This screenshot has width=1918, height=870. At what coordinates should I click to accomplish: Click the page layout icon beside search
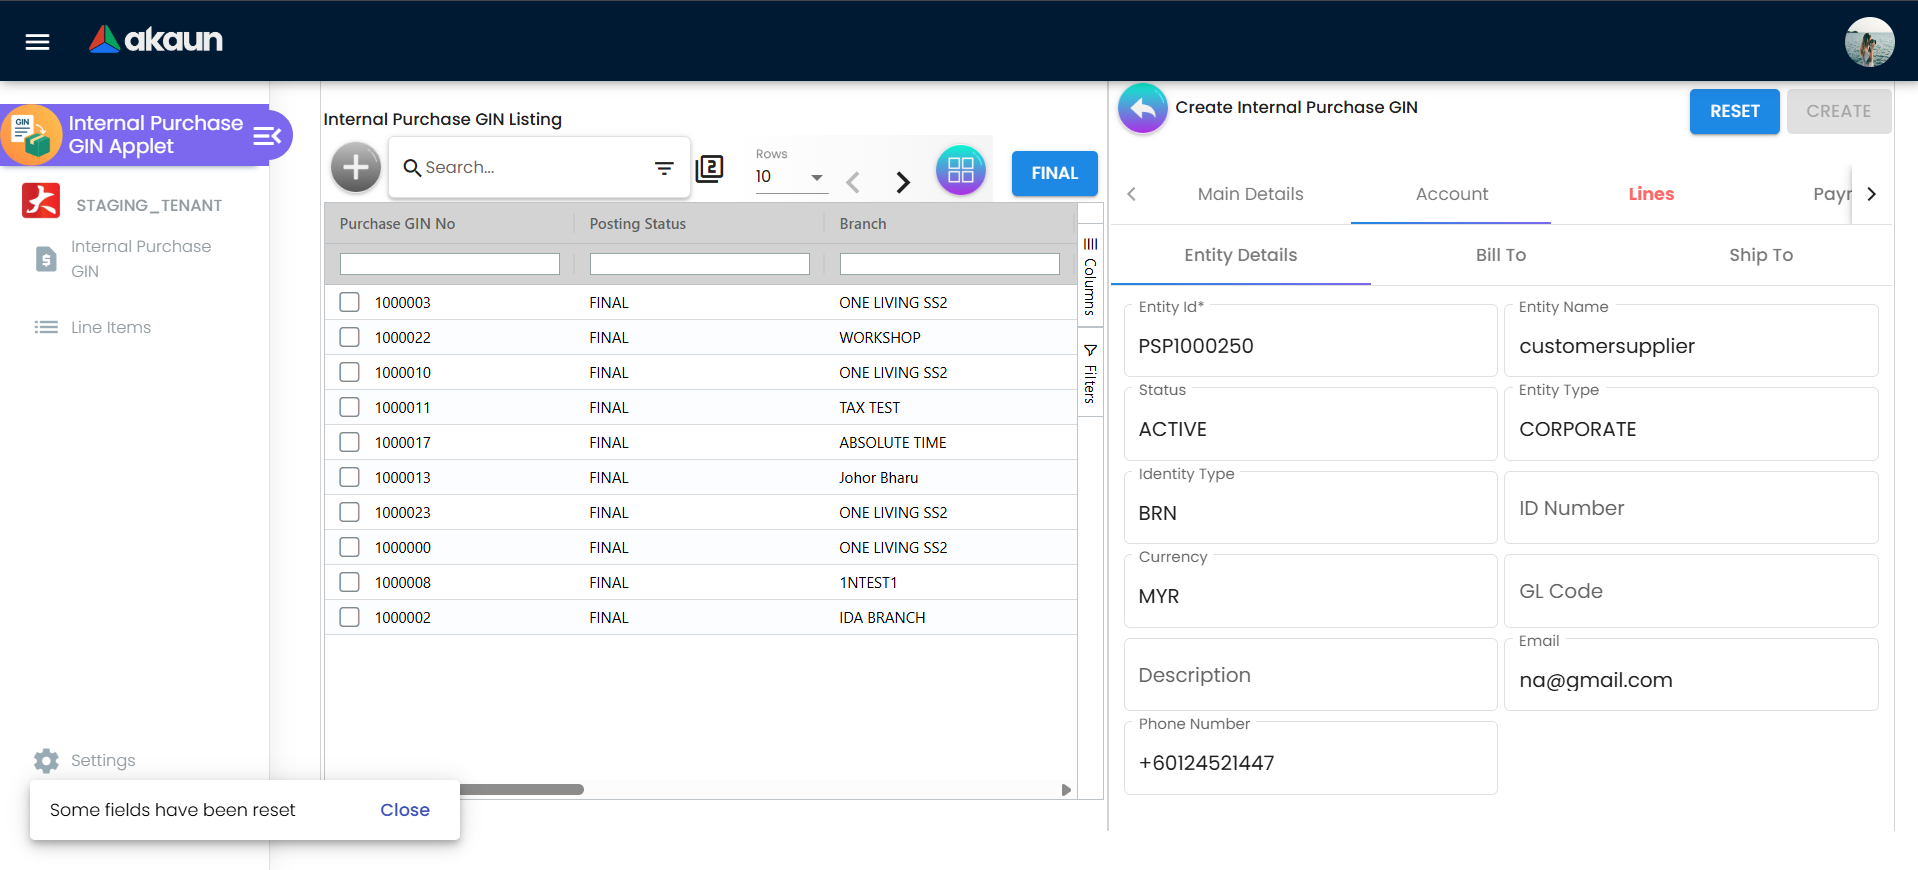click(x=709, y=168)
